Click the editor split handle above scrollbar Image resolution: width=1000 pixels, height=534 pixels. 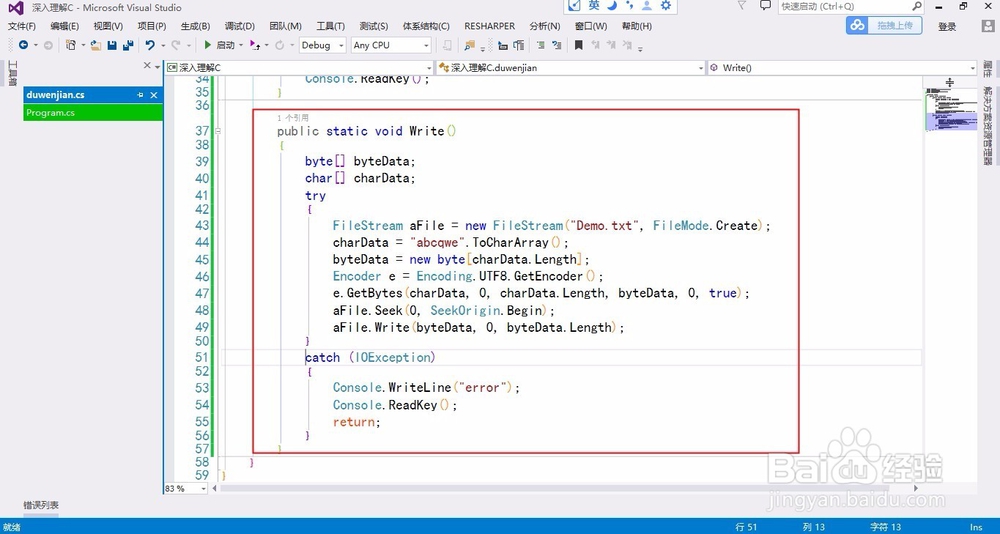pos(950,82)
